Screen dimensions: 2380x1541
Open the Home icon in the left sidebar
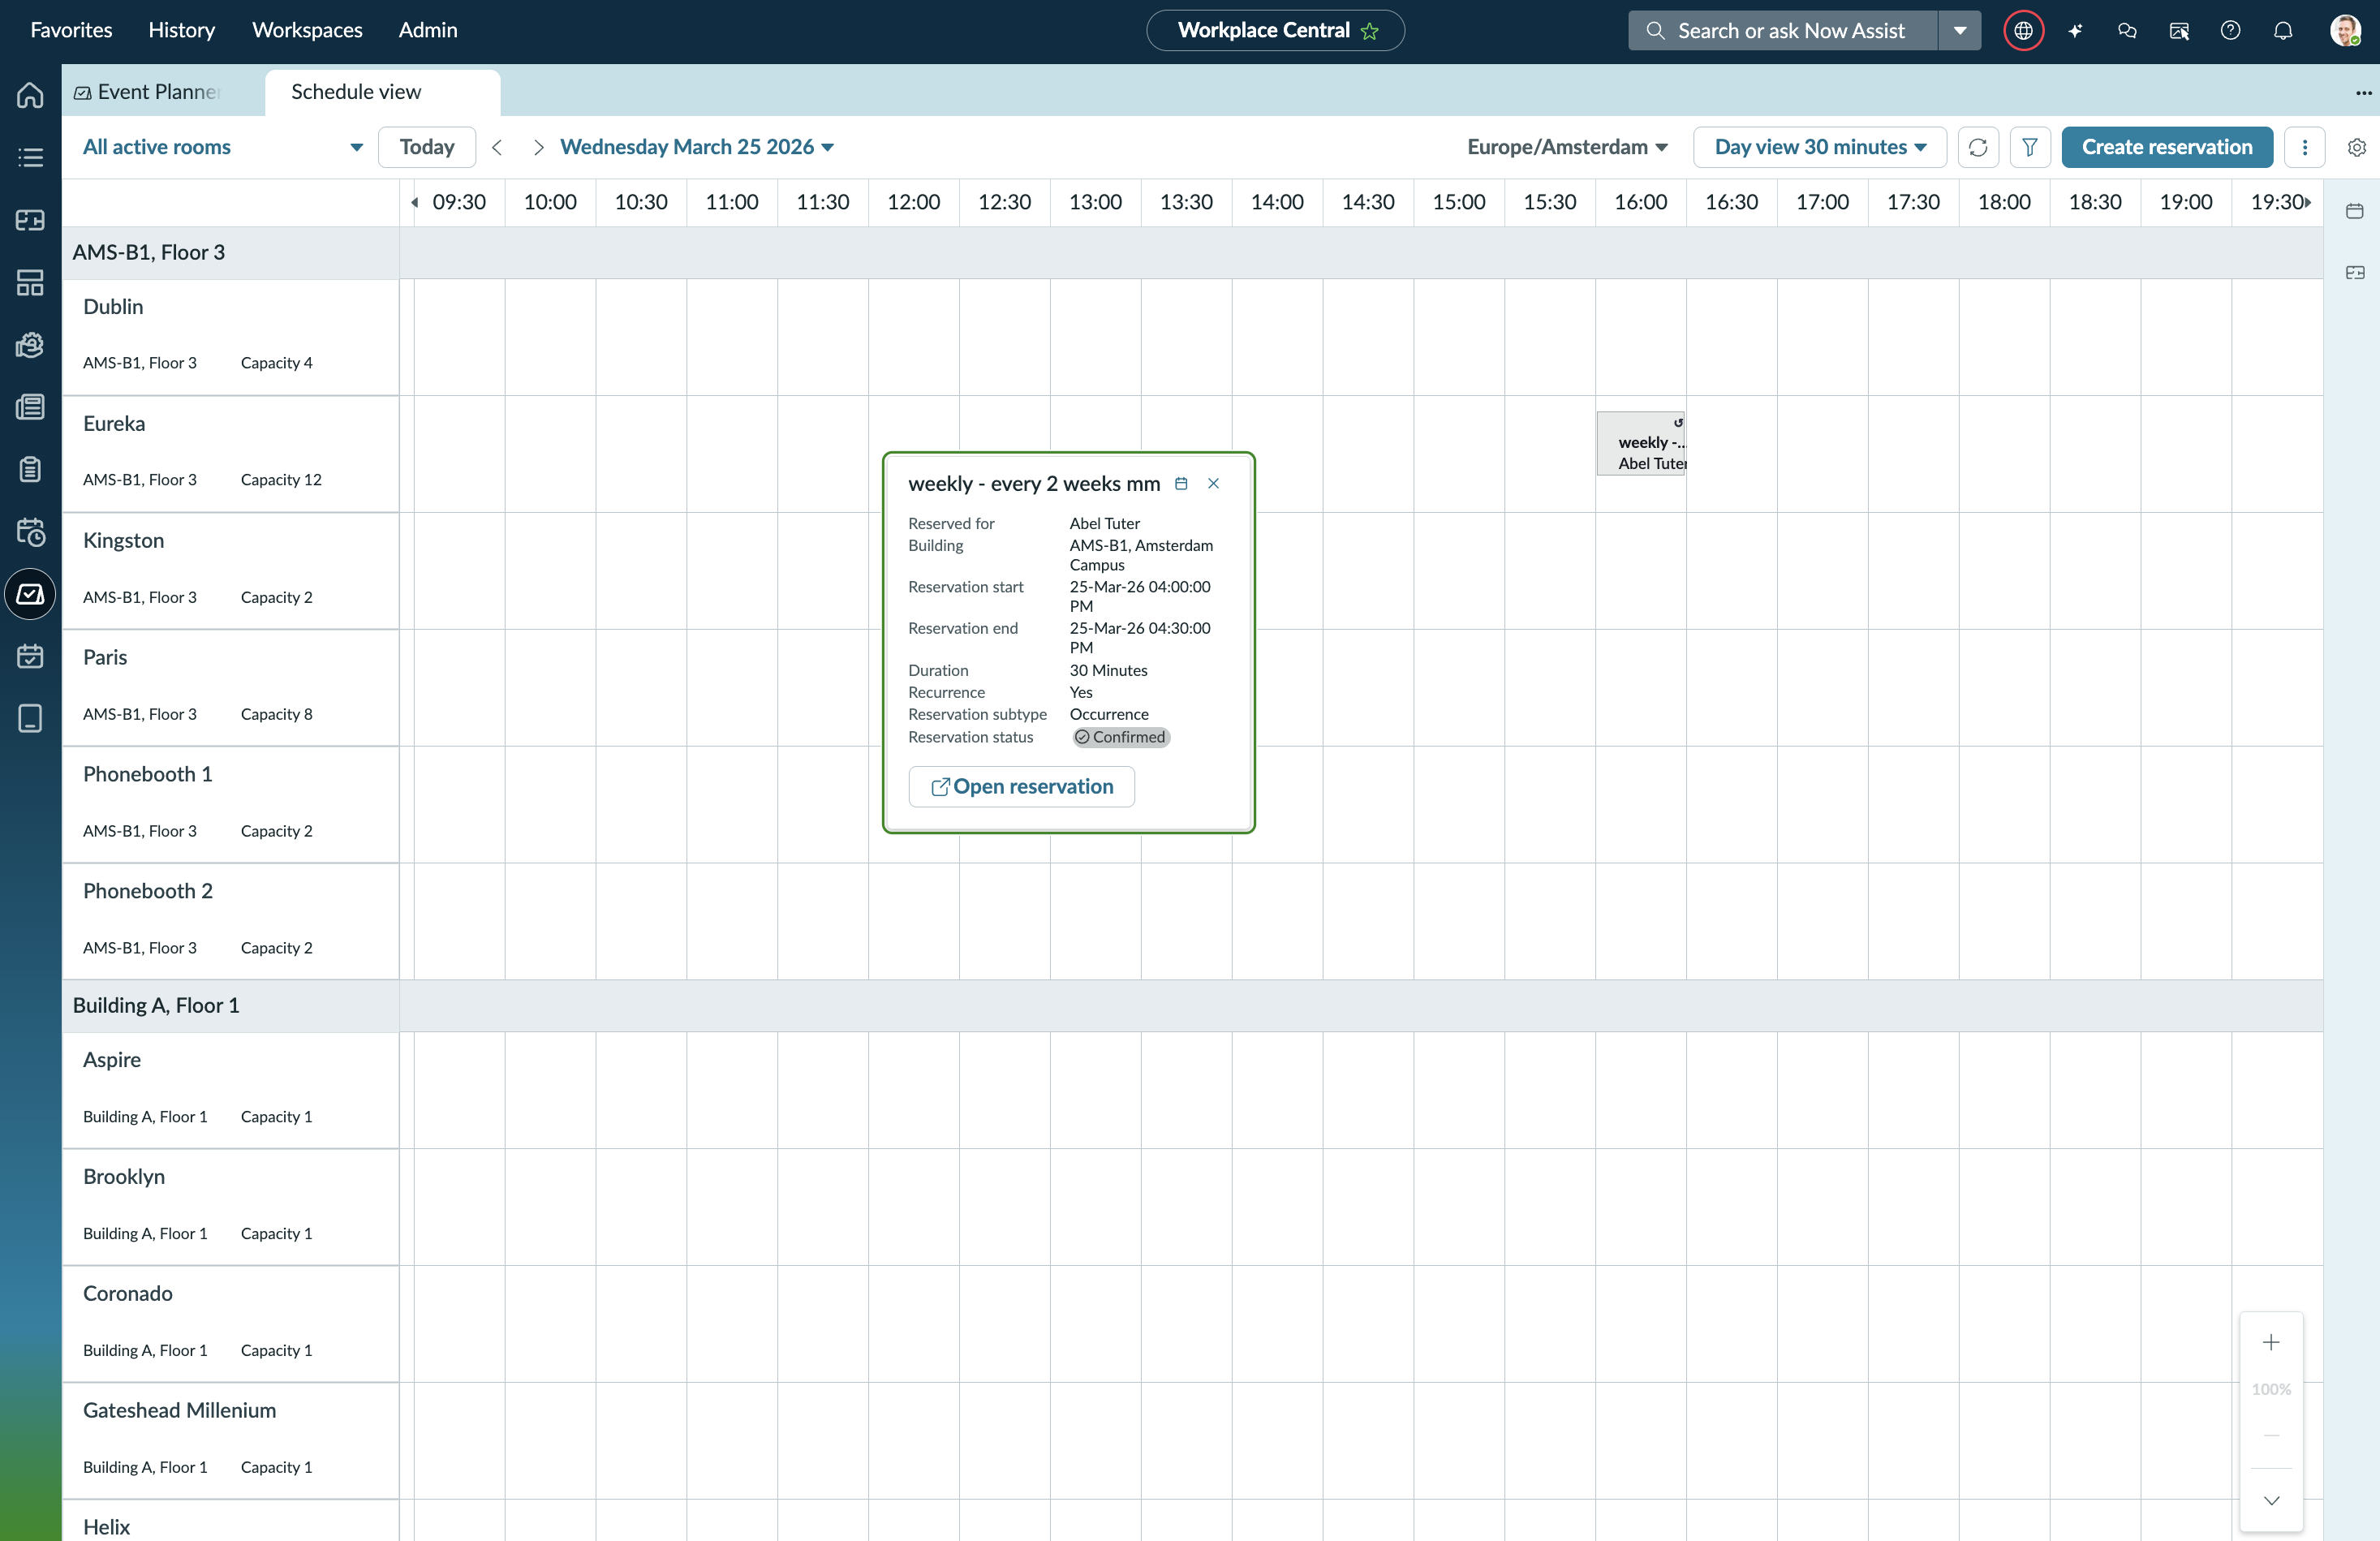click(30, 95)
